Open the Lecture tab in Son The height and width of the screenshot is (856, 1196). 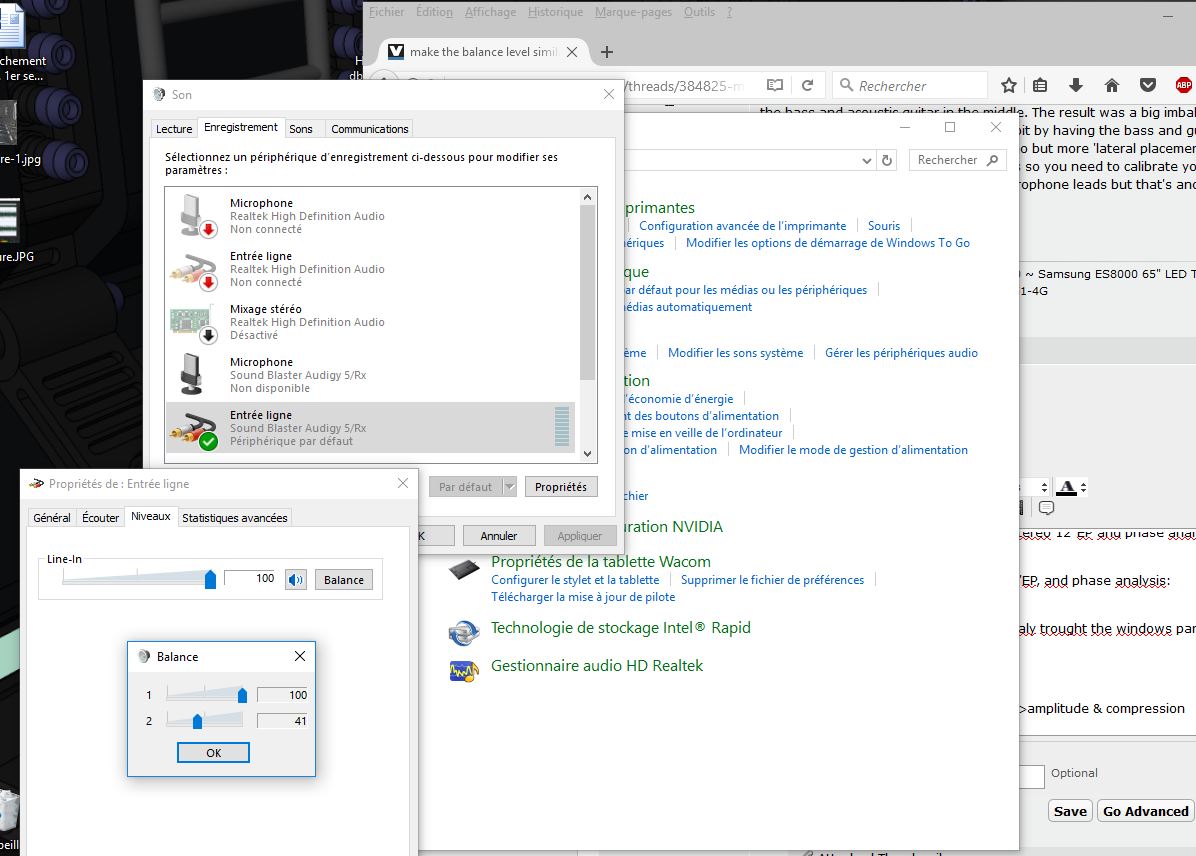tap(174, 129)
